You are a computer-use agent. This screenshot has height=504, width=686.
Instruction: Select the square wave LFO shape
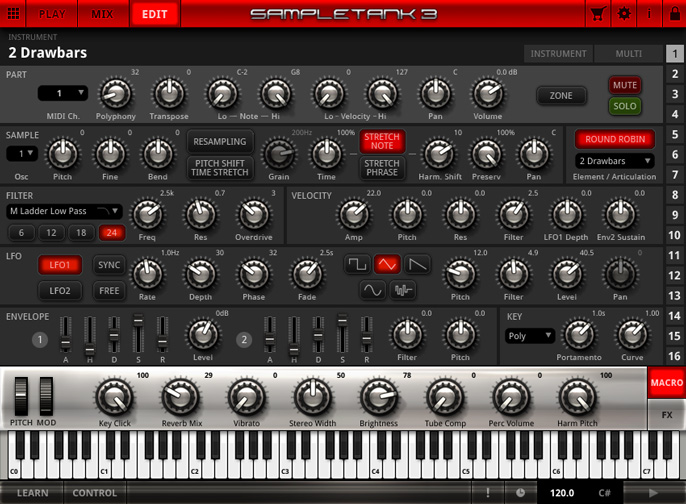tap(357, 264)
